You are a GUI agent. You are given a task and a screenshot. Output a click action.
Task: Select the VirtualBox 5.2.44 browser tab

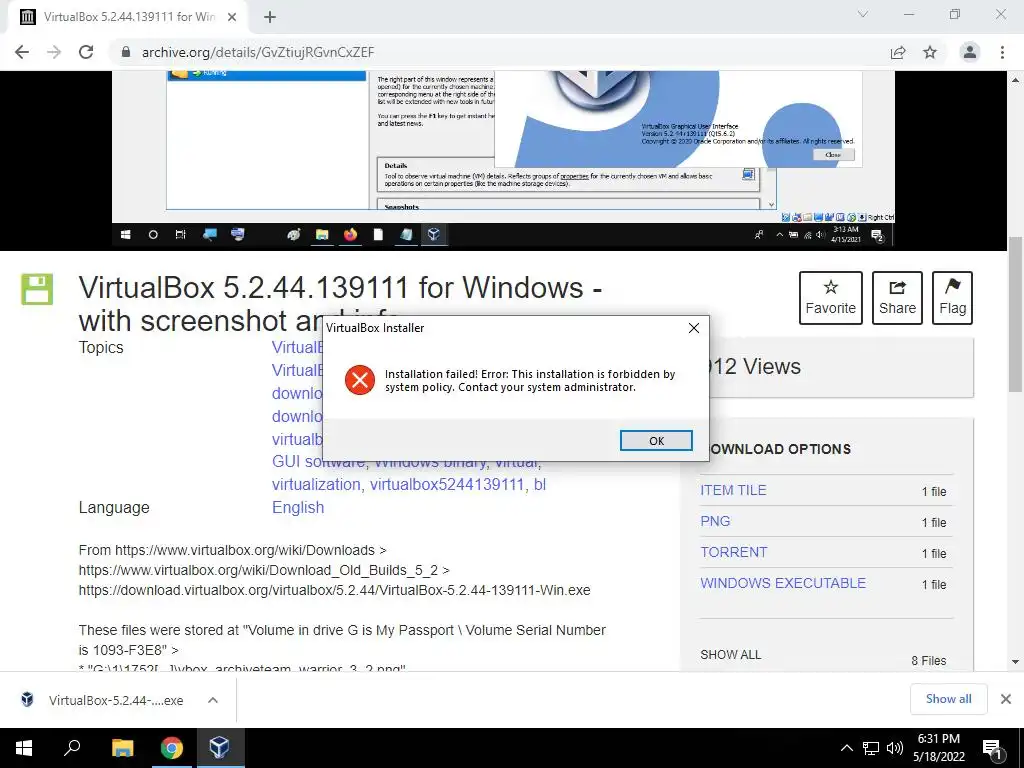(x=127, y=18)
